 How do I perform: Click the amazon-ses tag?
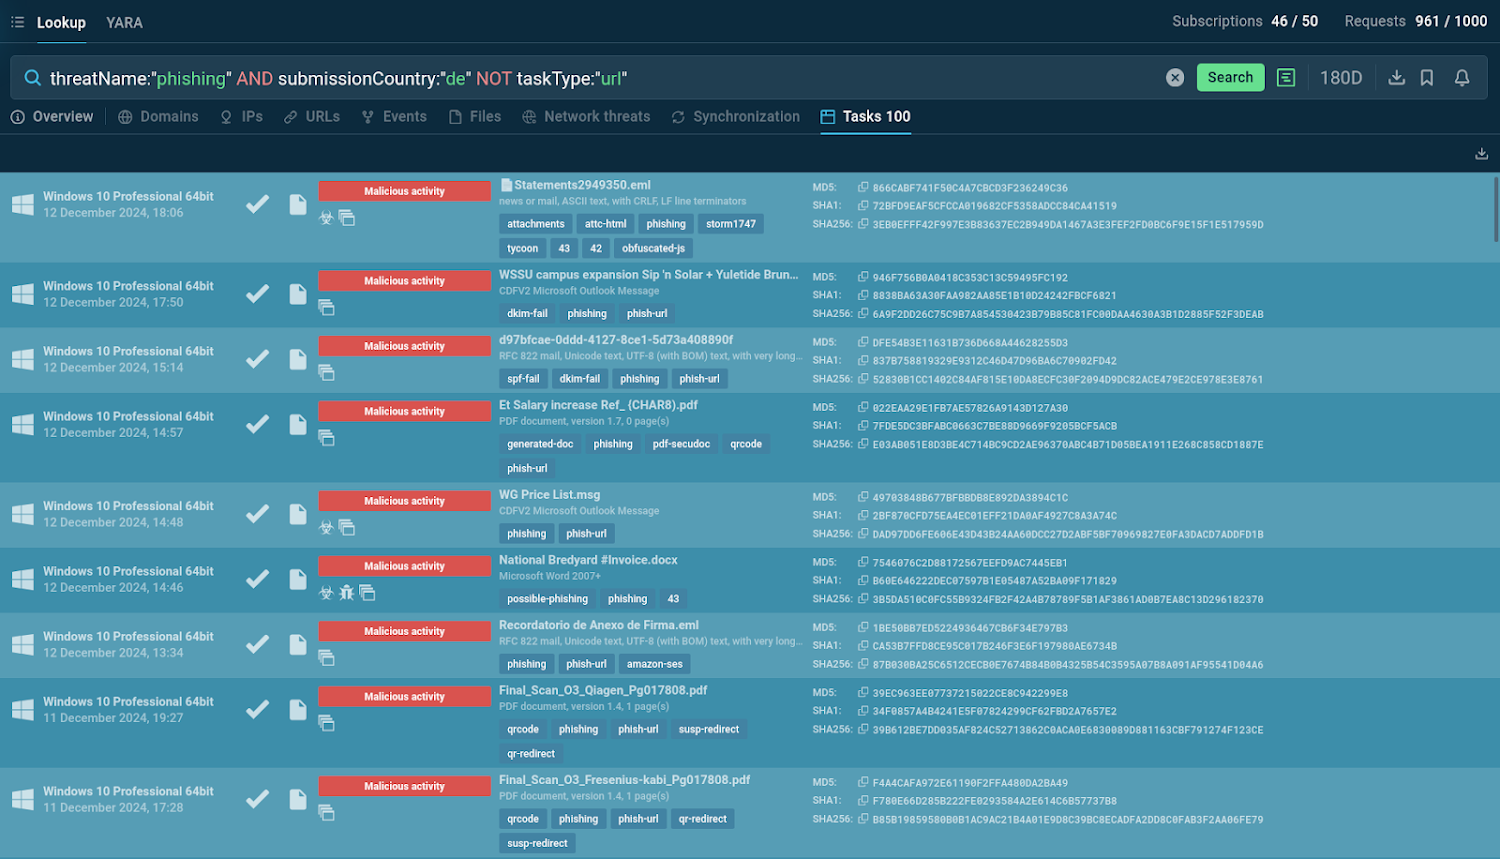pos(655,664)
